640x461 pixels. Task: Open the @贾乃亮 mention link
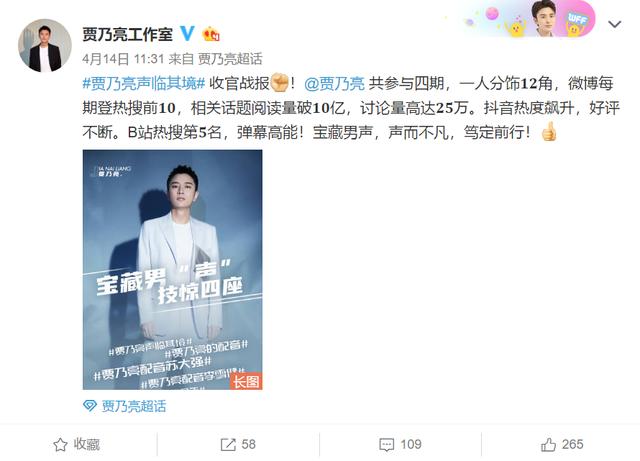[334, 84]
